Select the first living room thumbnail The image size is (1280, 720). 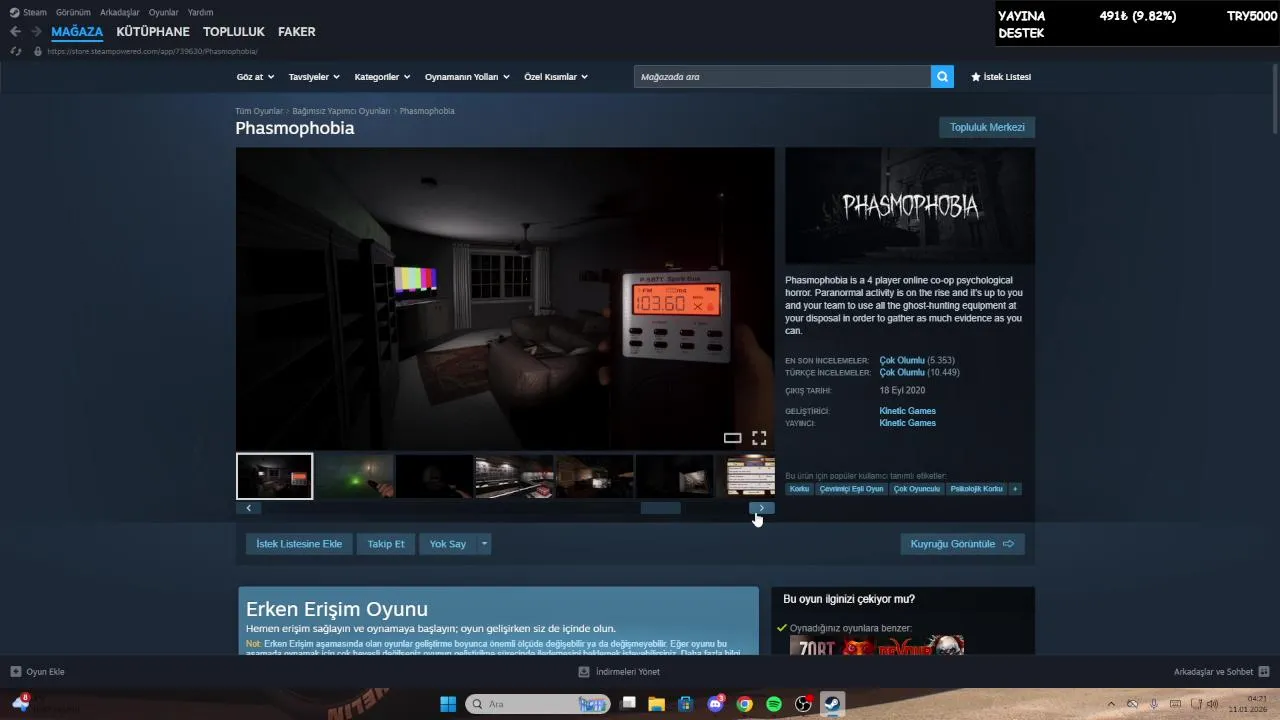click(274, 476)
